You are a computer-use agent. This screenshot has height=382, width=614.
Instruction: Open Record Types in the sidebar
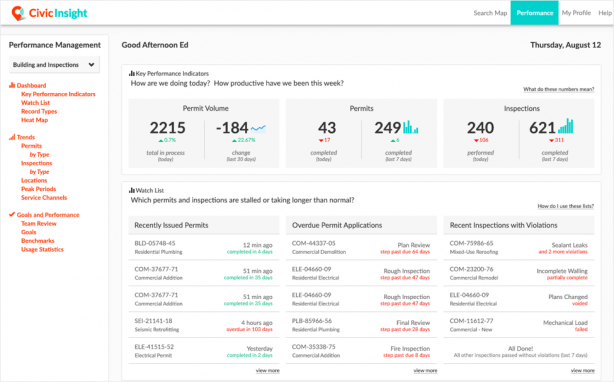point(39,111)
